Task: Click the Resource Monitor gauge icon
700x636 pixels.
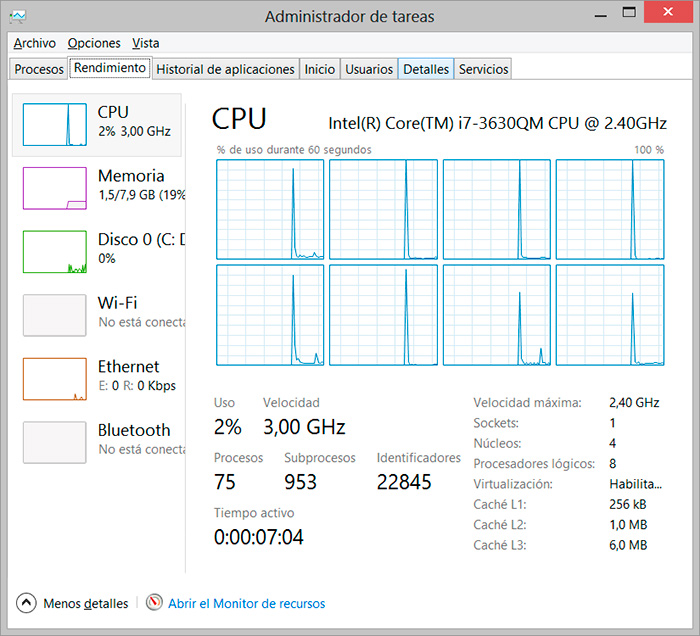Action: (154, 603)
